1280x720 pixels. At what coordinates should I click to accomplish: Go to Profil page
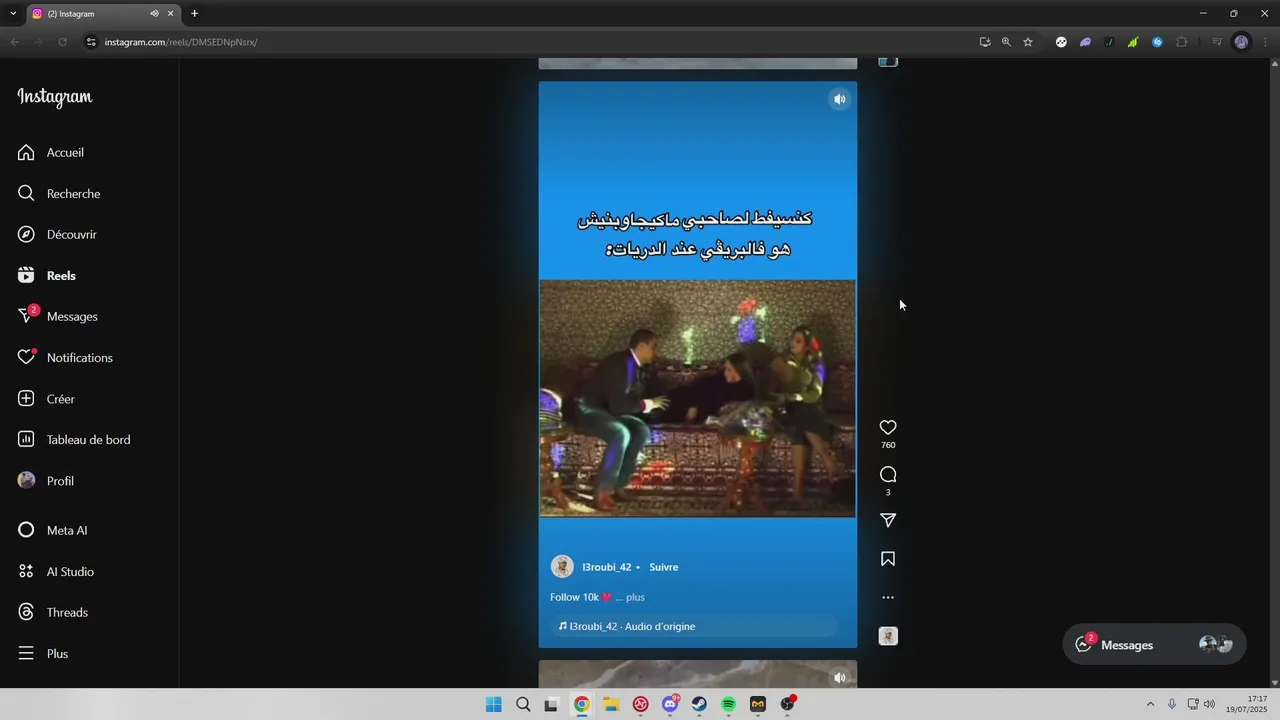(x=46, y=480)
